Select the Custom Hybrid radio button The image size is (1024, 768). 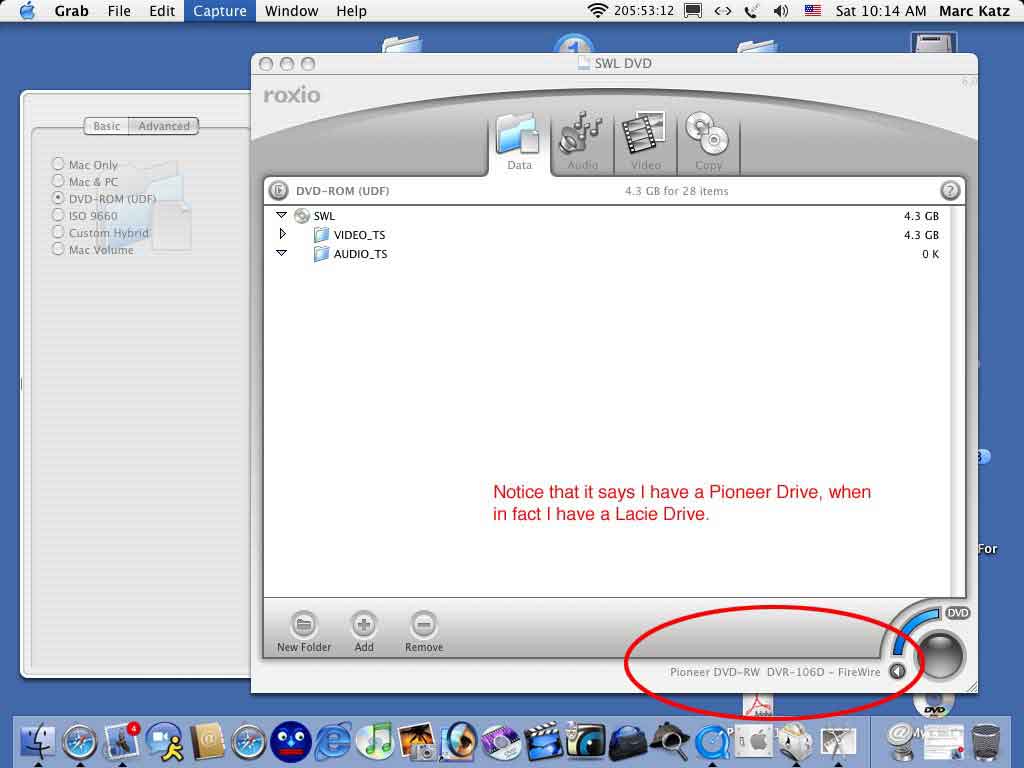point(58,232)
